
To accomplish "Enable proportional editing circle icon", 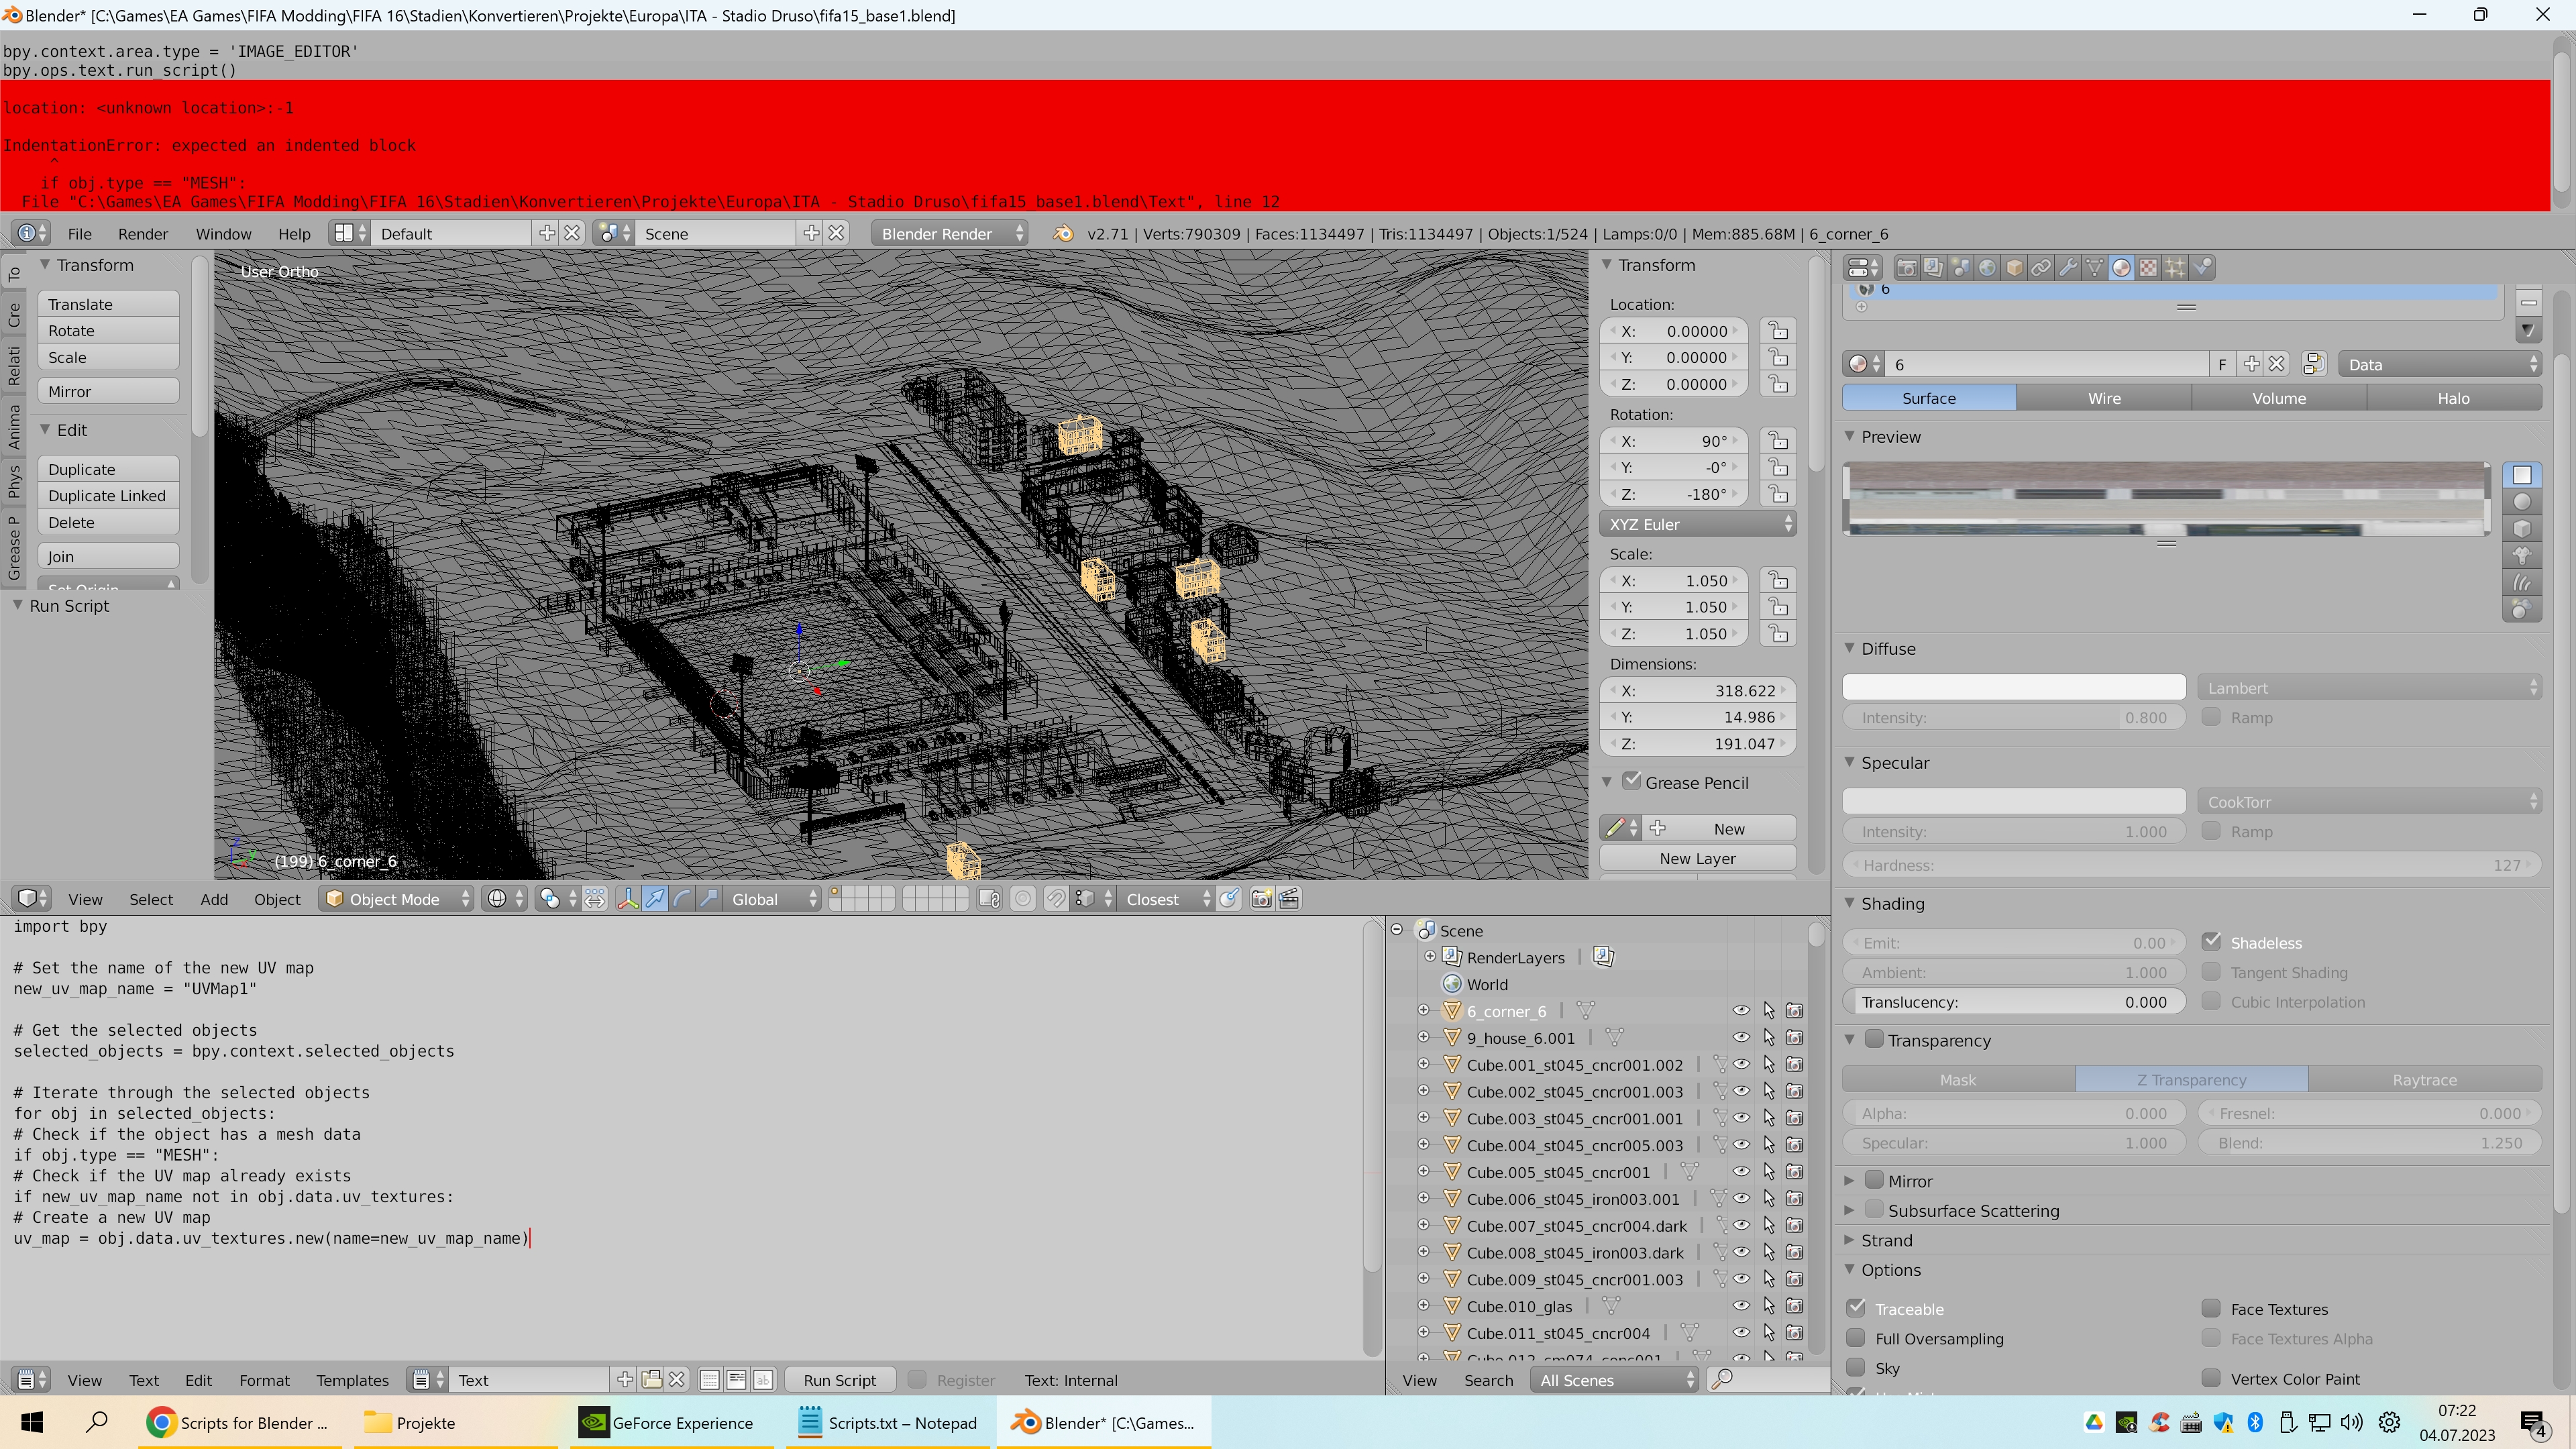I will coord(1023,899).
